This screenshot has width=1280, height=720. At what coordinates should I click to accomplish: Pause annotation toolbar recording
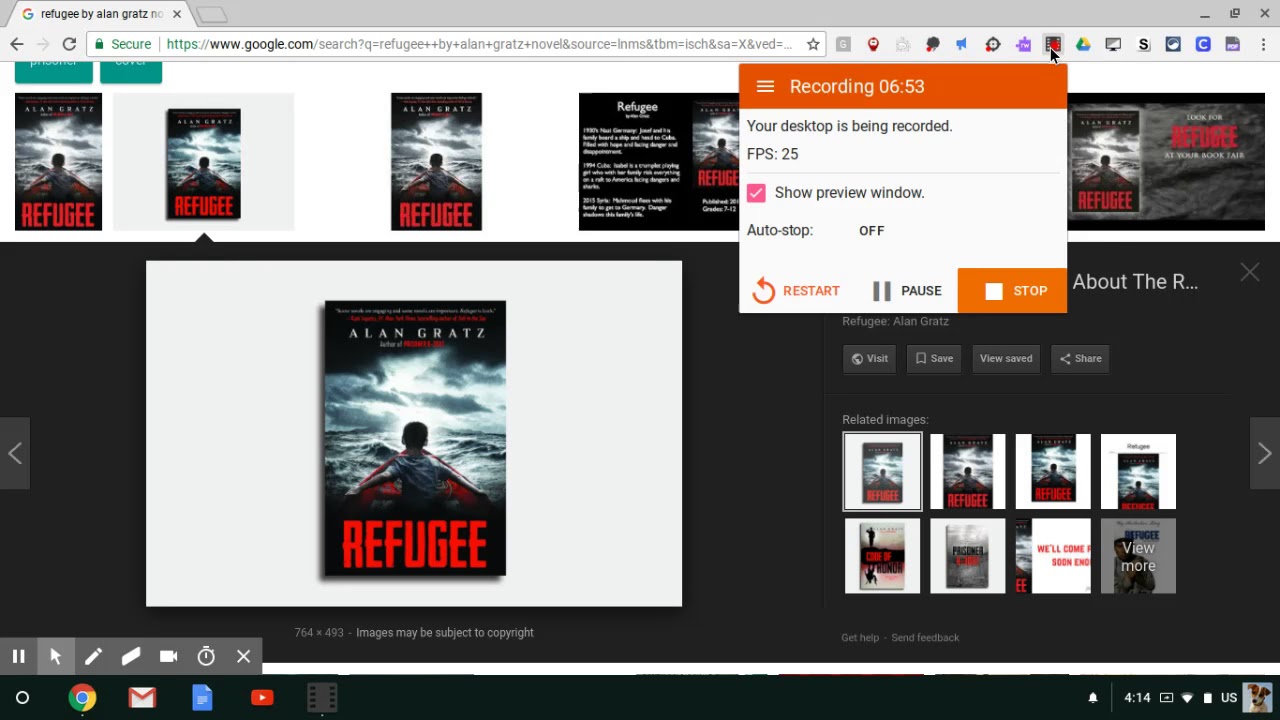18,656
